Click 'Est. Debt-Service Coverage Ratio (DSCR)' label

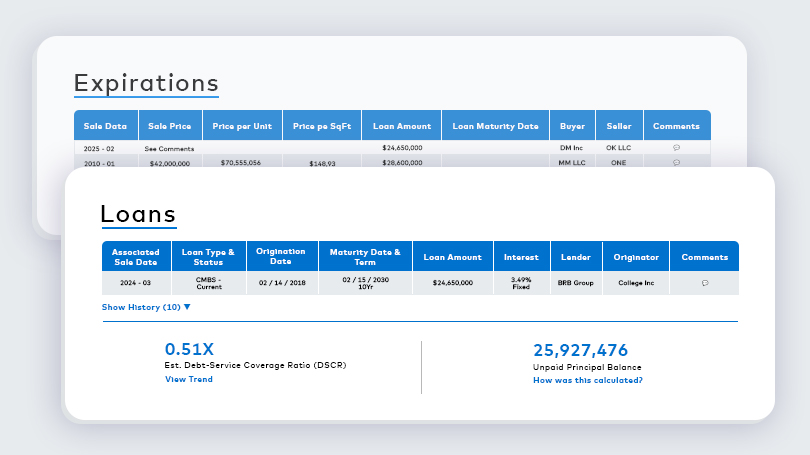click(x=255, y=365)
